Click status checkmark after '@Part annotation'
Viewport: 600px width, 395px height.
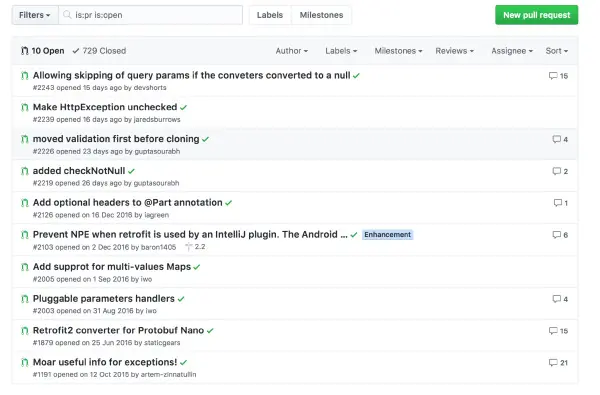click(229, 203)
